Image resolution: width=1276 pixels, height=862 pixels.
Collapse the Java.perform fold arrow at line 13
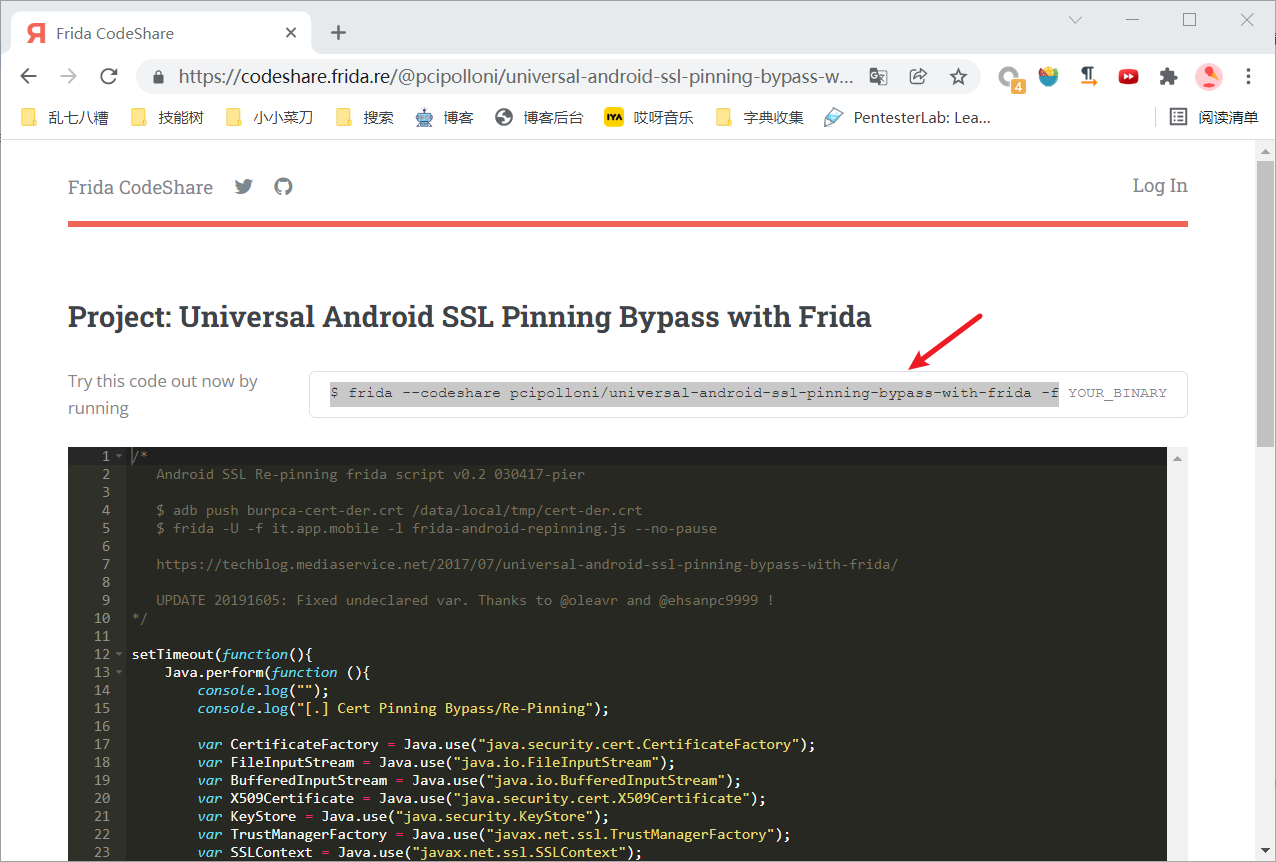120,673
